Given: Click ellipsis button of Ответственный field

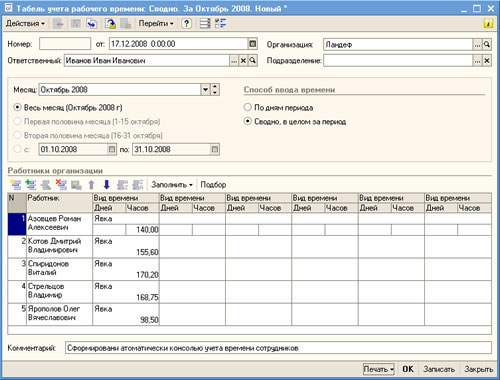Looking at the screenshot, I should tap(234, 61).
